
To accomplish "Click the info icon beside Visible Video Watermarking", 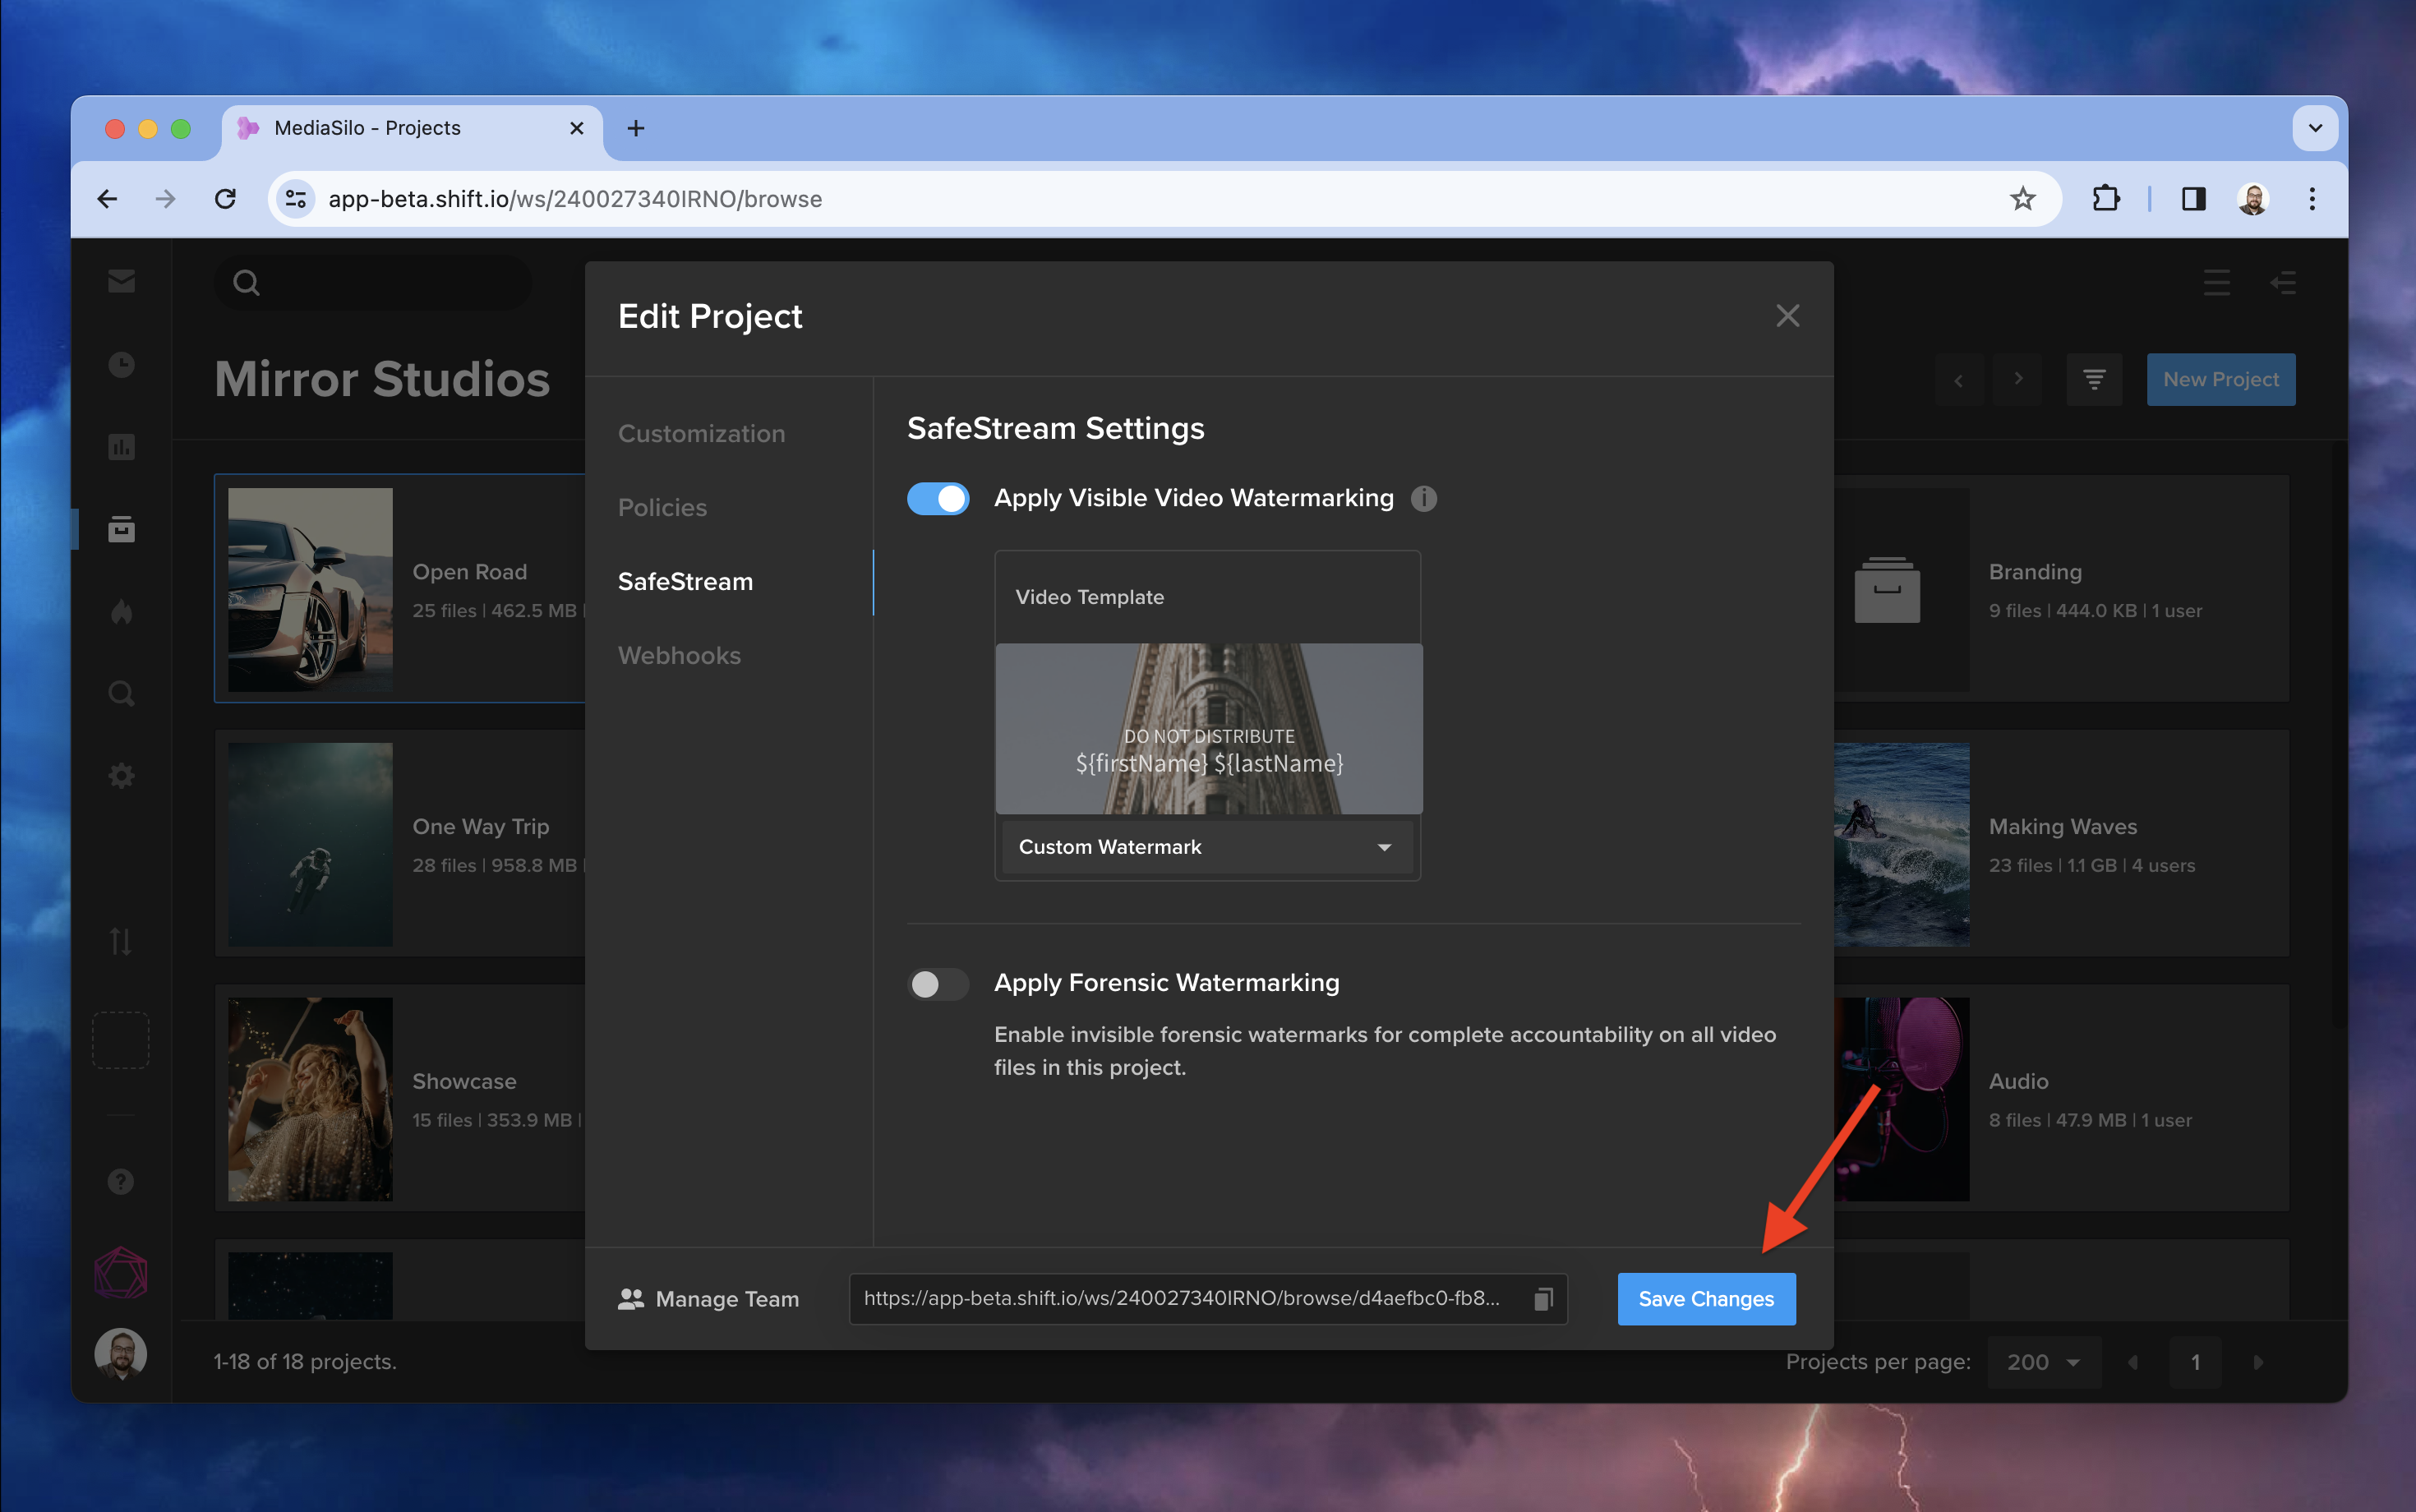I will (1424, 498).
